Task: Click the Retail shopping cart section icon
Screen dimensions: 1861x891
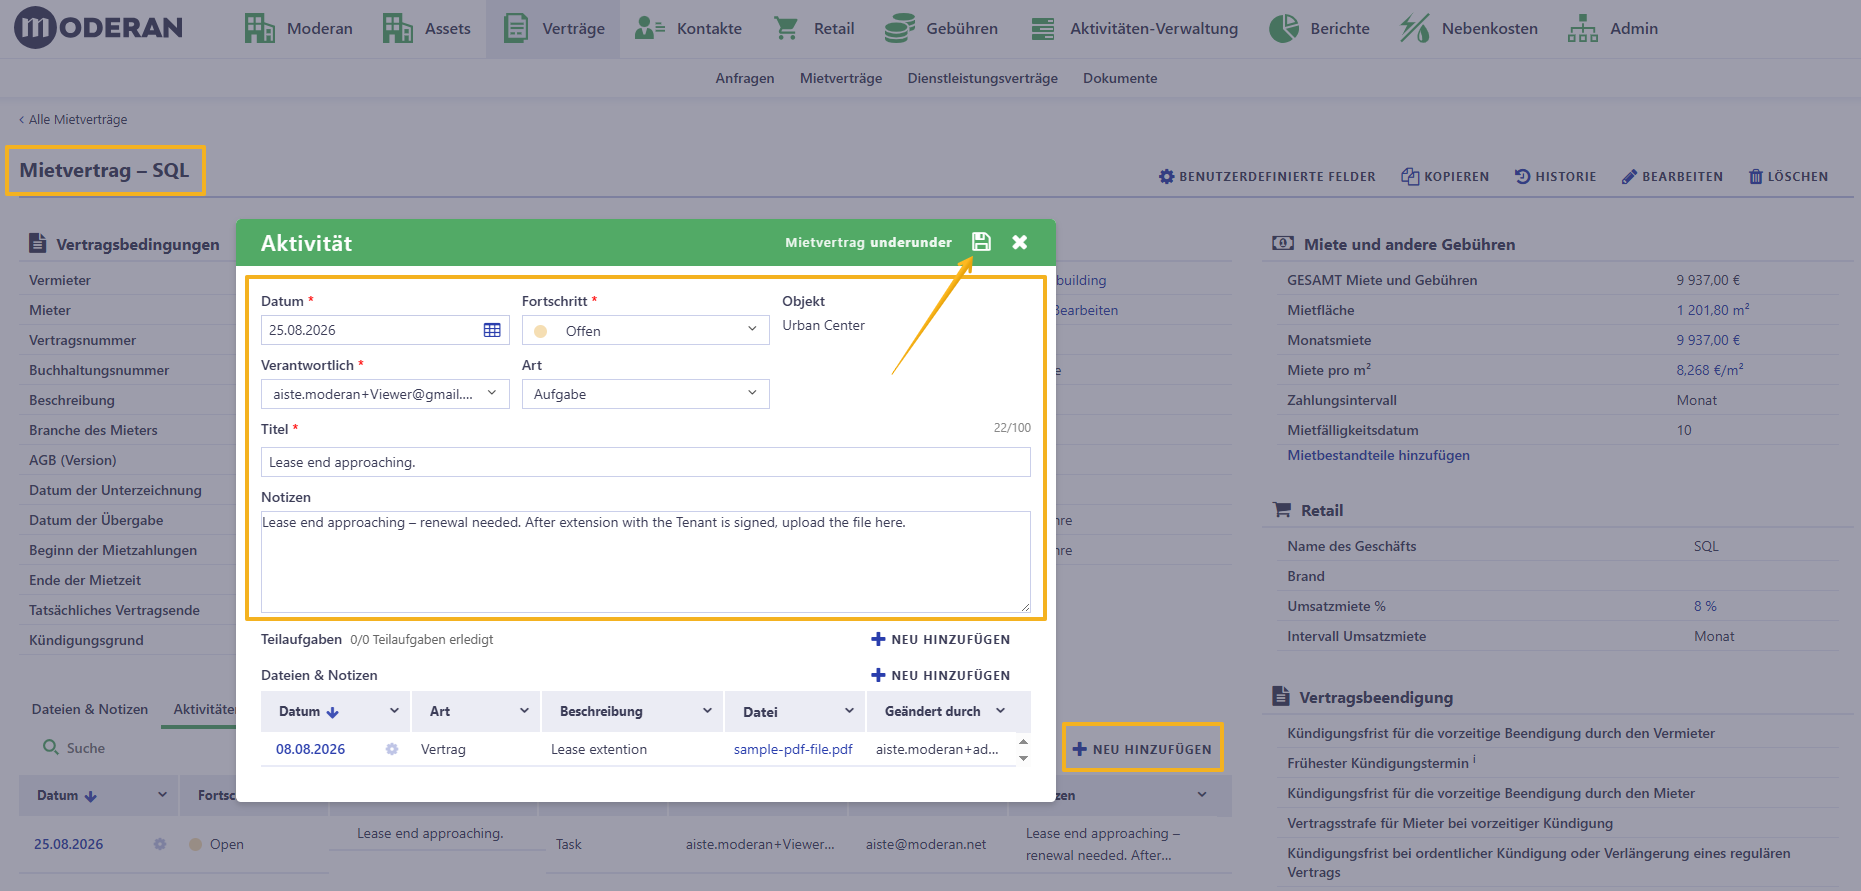Action: pos(1281,510)
